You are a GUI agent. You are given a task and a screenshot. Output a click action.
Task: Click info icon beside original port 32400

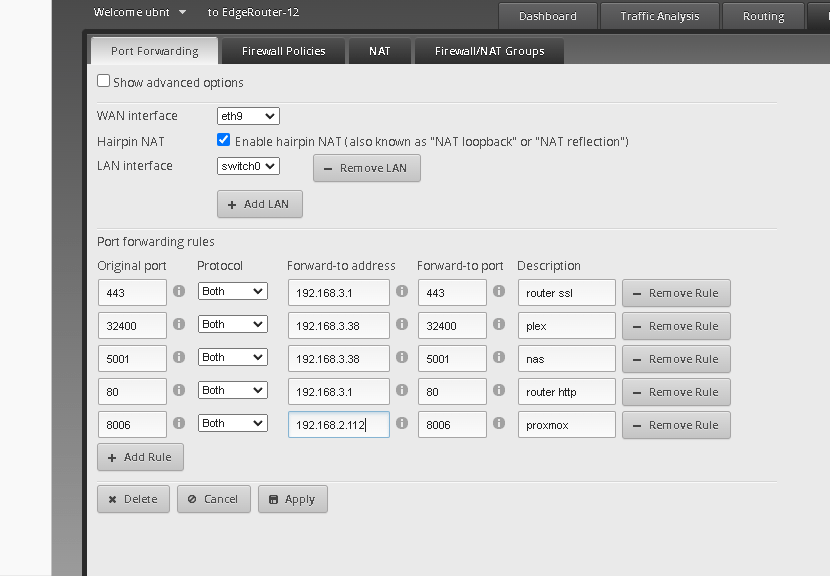(x=179, y=324)
